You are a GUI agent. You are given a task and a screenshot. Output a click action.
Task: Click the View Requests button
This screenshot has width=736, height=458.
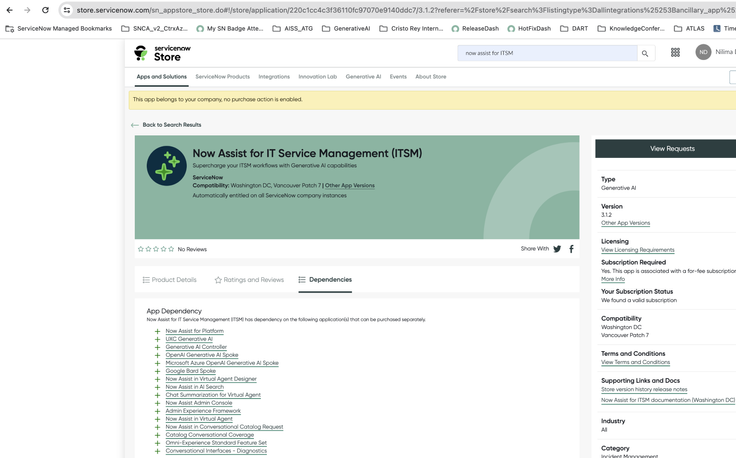tap(672, 148)
